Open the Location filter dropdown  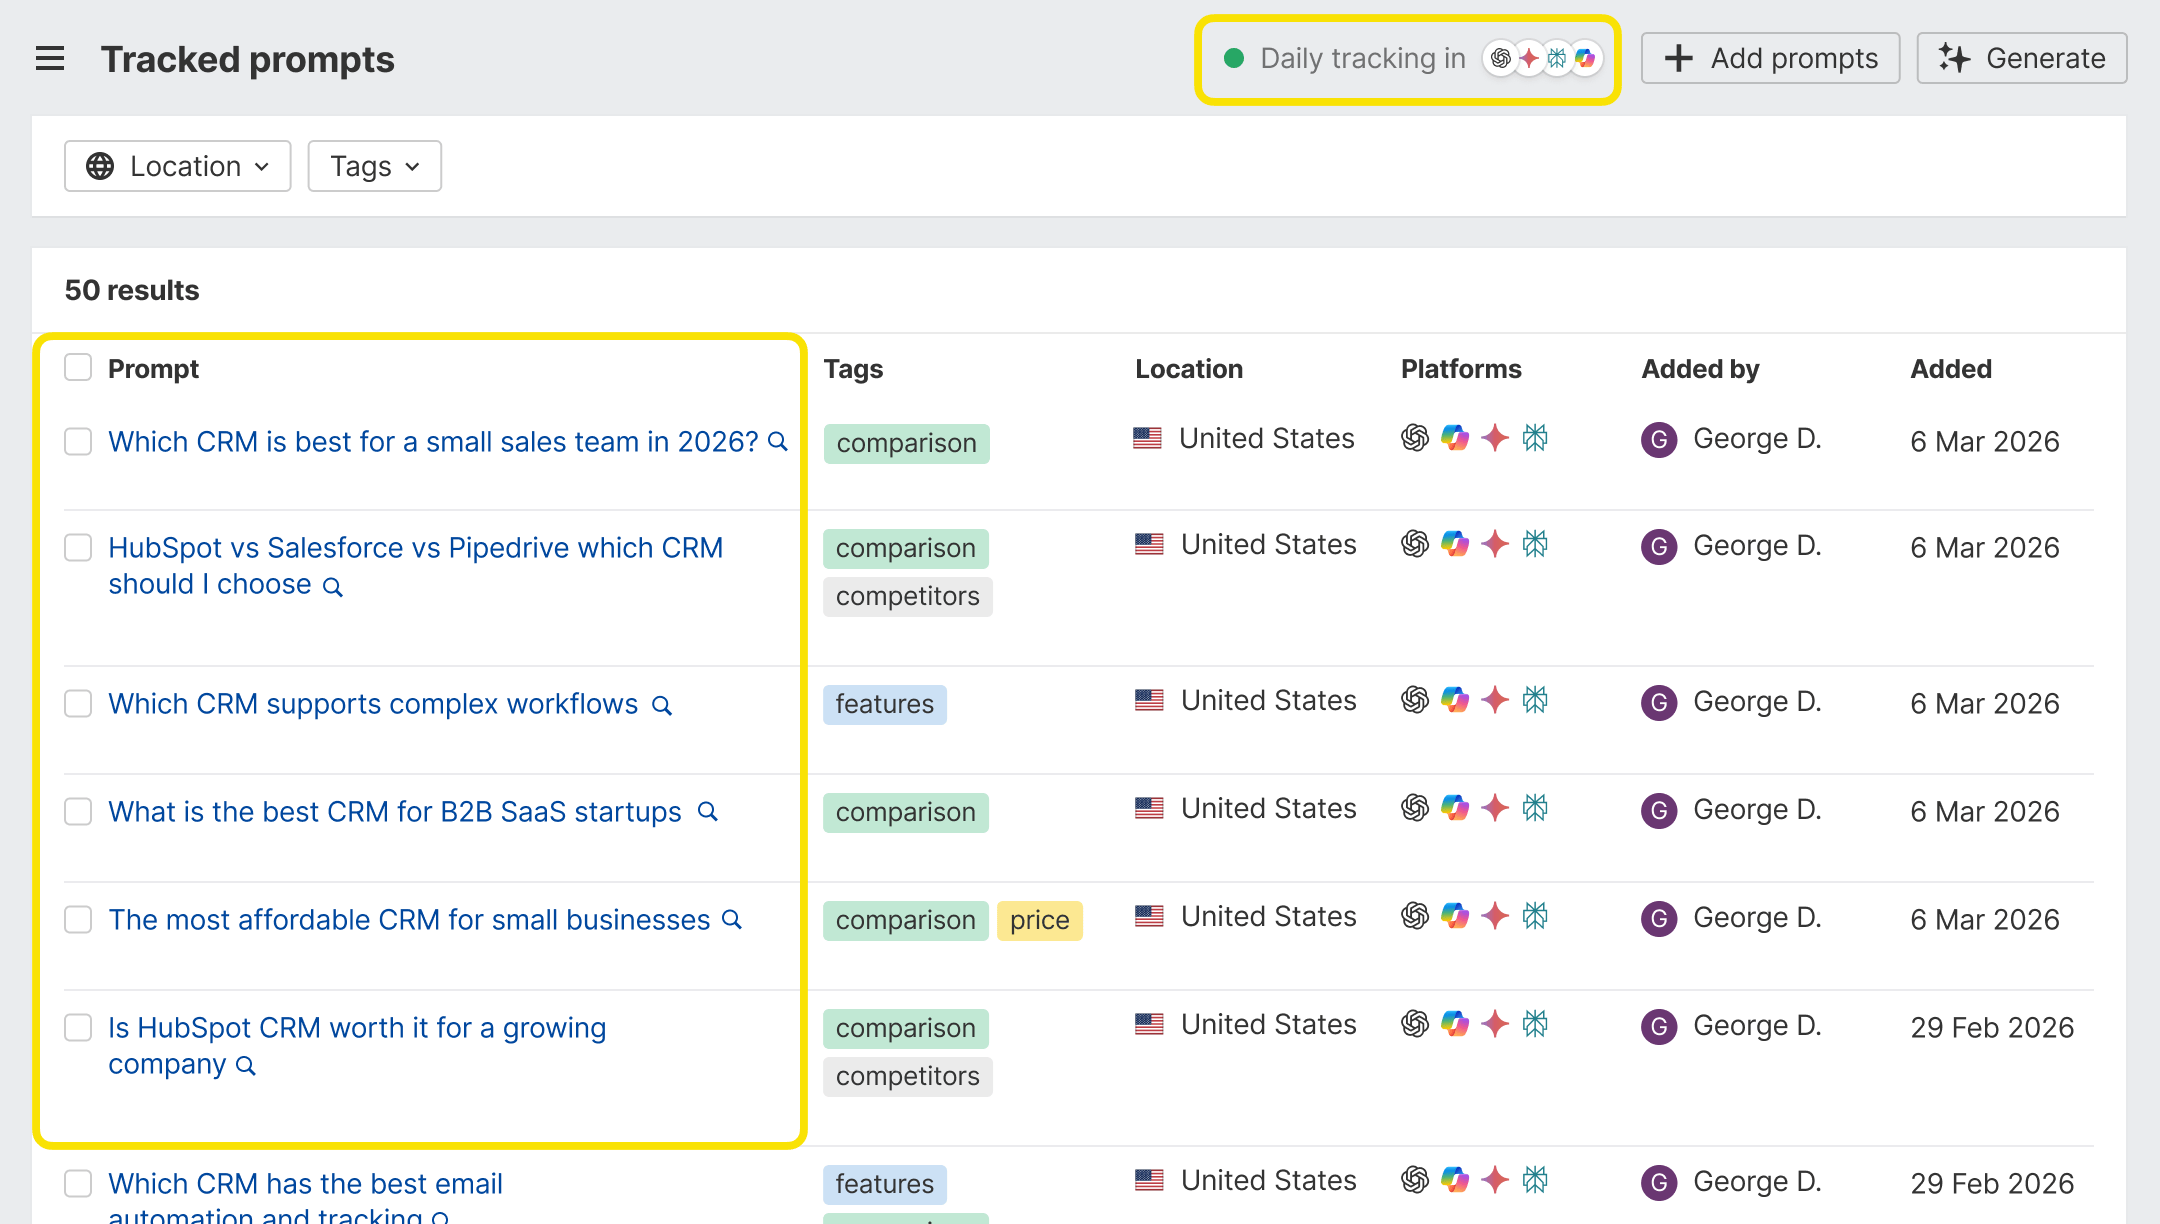tap(178, 166)
